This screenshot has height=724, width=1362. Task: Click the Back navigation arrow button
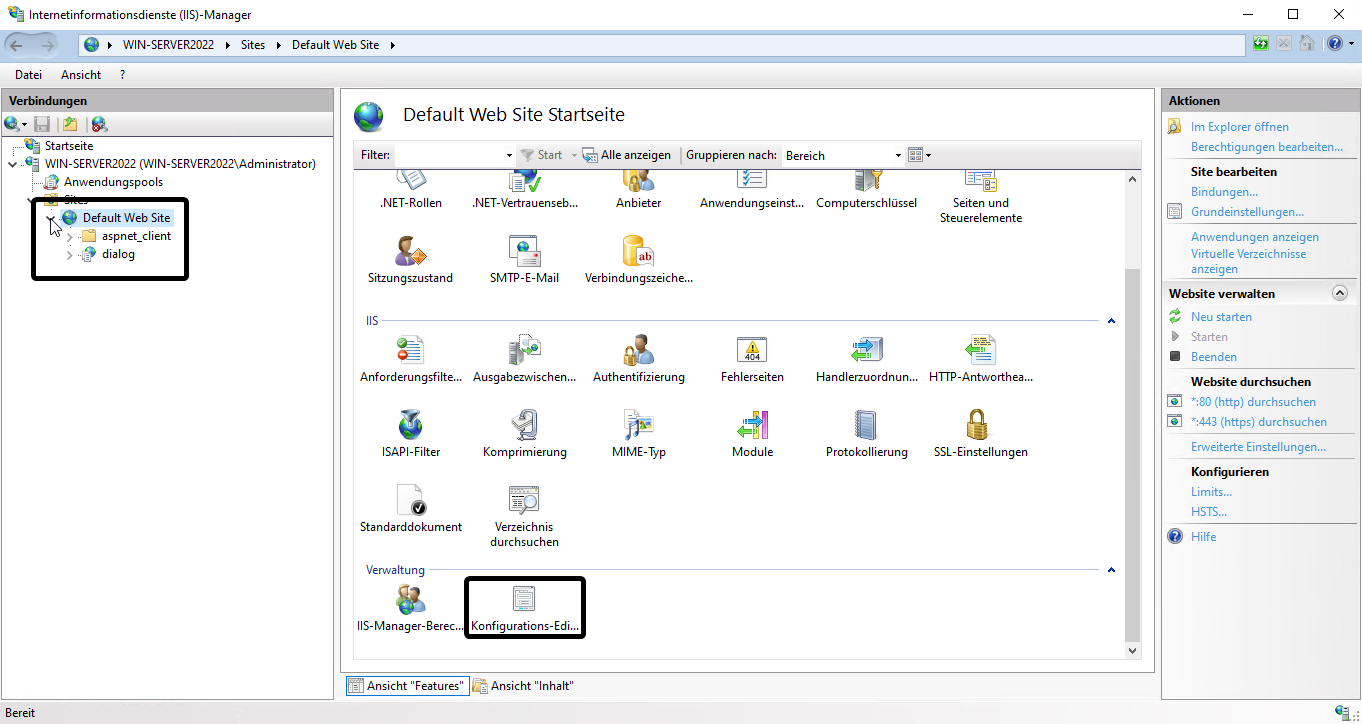16,45
